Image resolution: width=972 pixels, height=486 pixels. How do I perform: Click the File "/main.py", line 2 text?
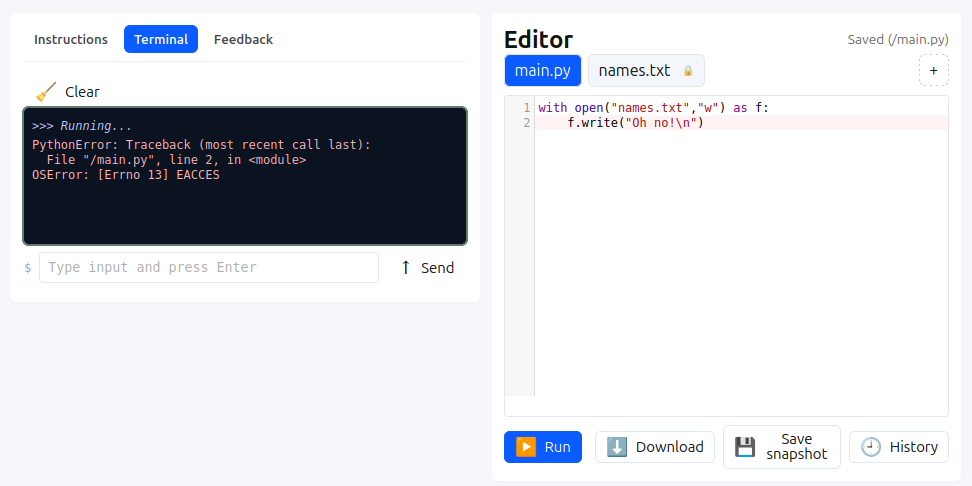[176, 160]
